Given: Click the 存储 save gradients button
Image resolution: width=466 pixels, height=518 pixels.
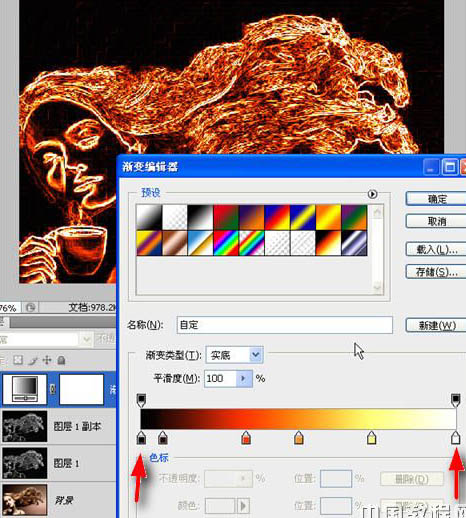Looking at the screenshot, I should pyautogui.click(x=437, y=272).
